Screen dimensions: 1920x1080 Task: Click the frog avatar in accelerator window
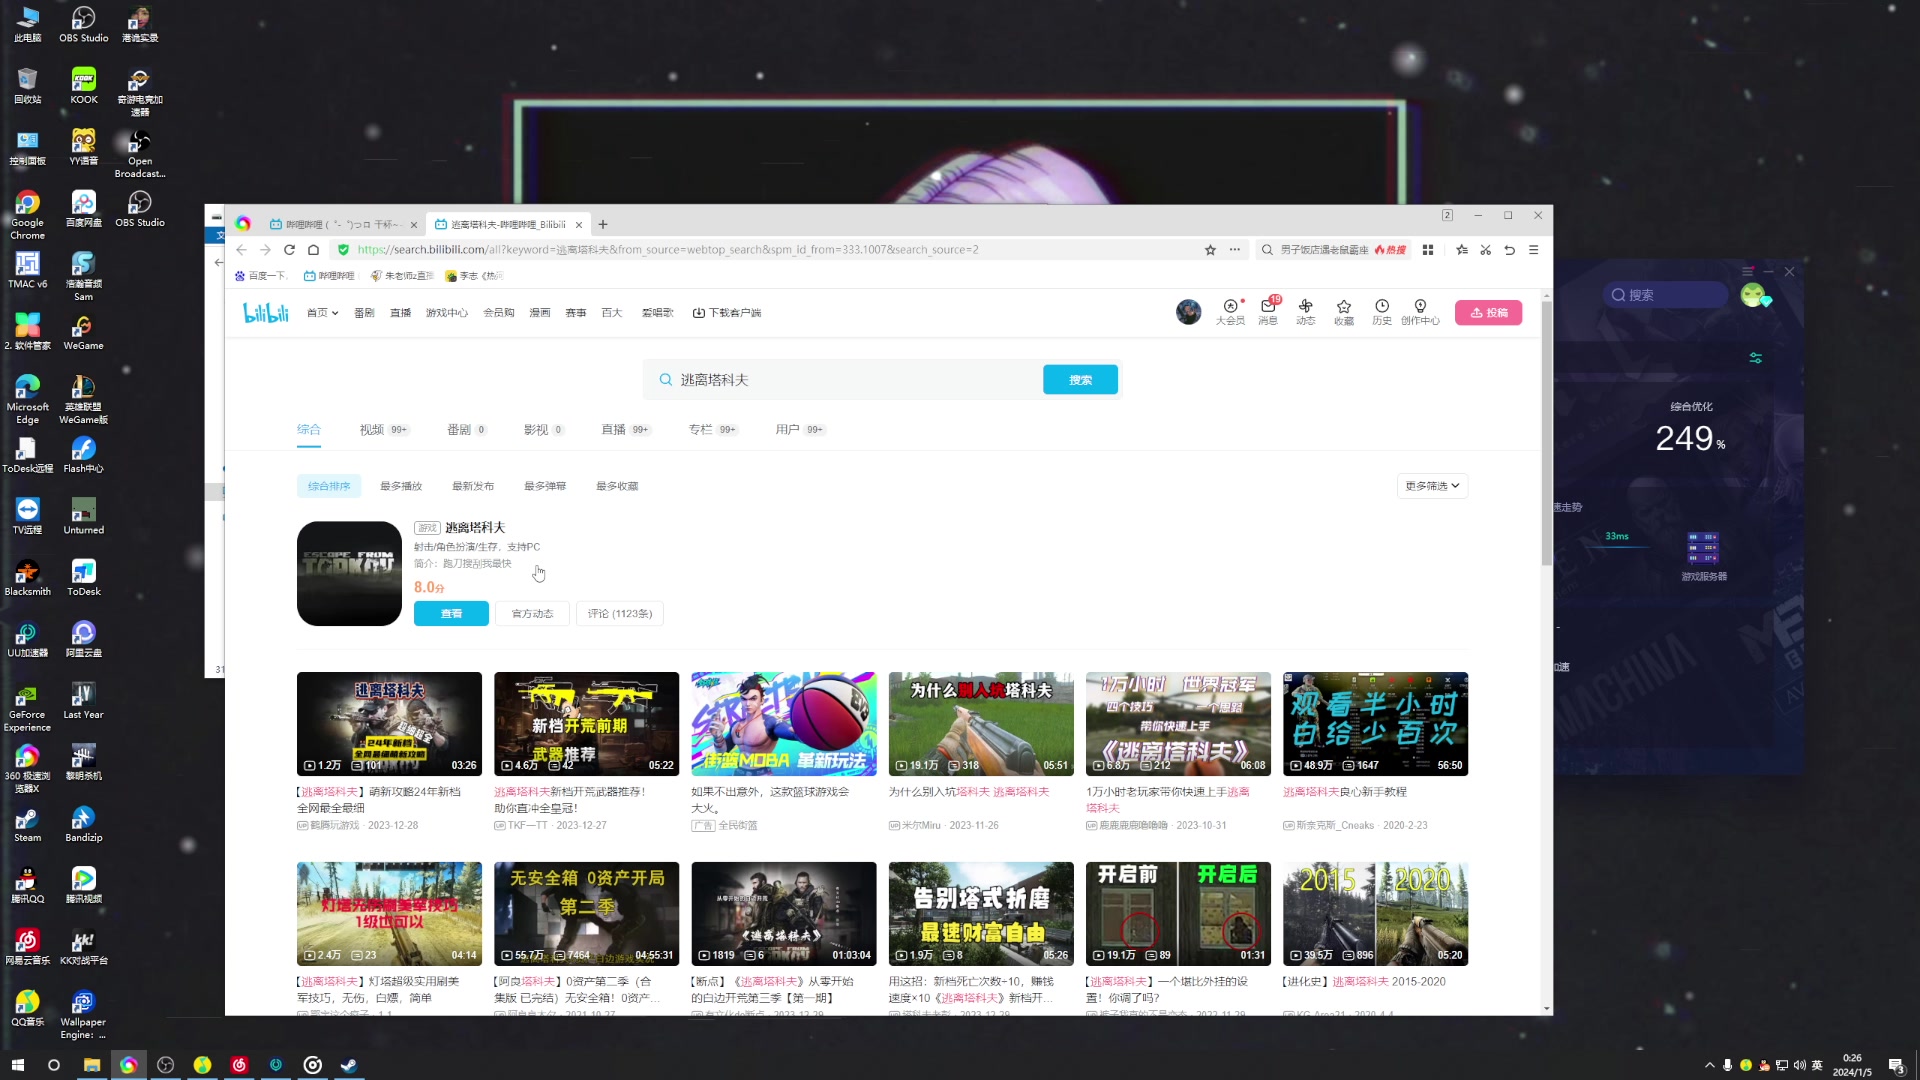click(x=1754, y=295)
